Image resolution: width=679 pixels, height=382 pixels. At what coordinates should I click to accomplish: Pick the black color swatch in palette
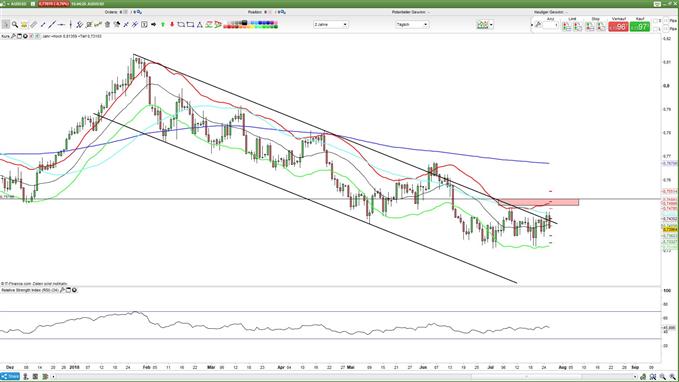[x=245, y=23]
